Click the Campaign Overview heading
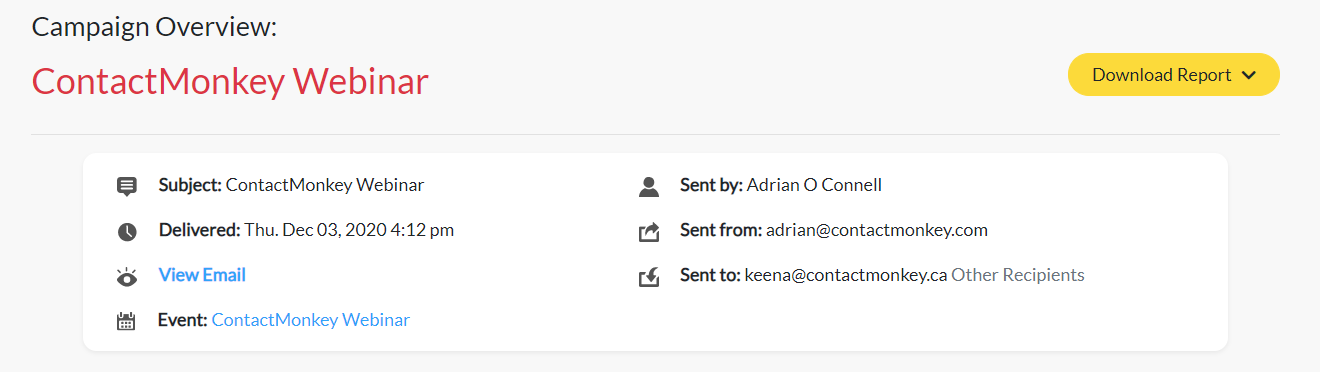Image resolution: width=1320 pixels, height=372 pixels. 154,26
